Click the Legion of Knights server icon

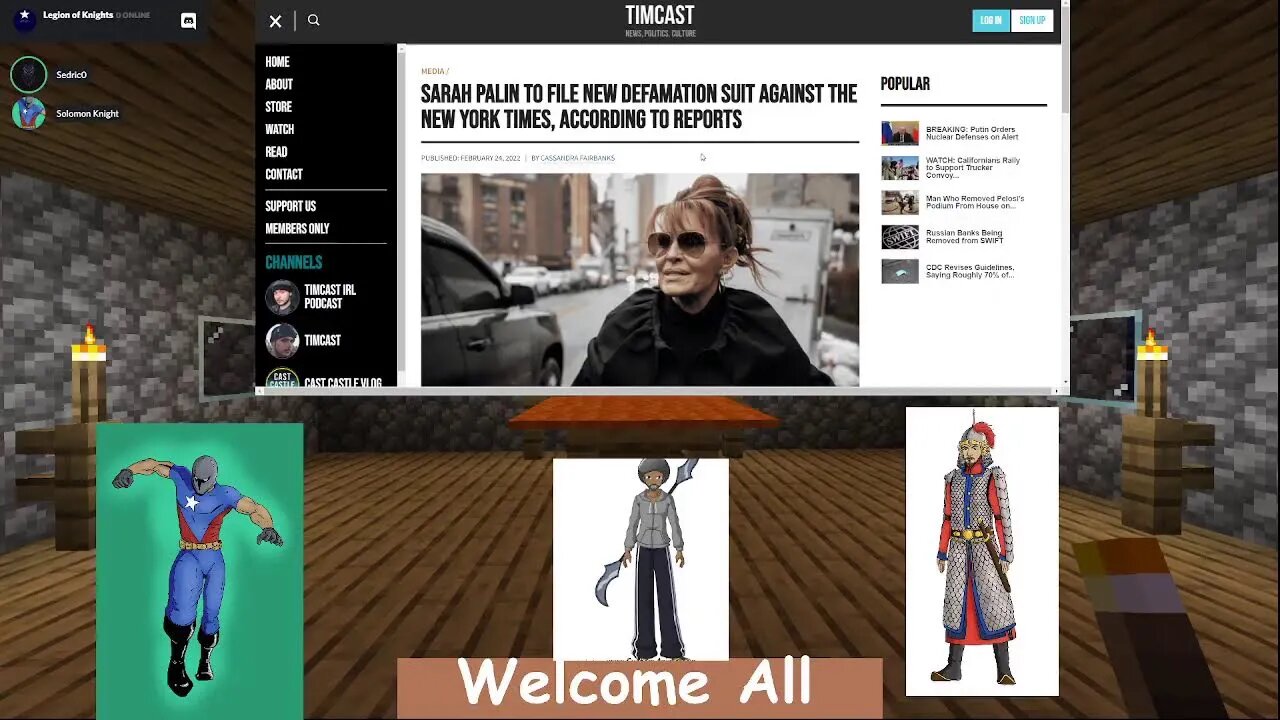point(23,19)
